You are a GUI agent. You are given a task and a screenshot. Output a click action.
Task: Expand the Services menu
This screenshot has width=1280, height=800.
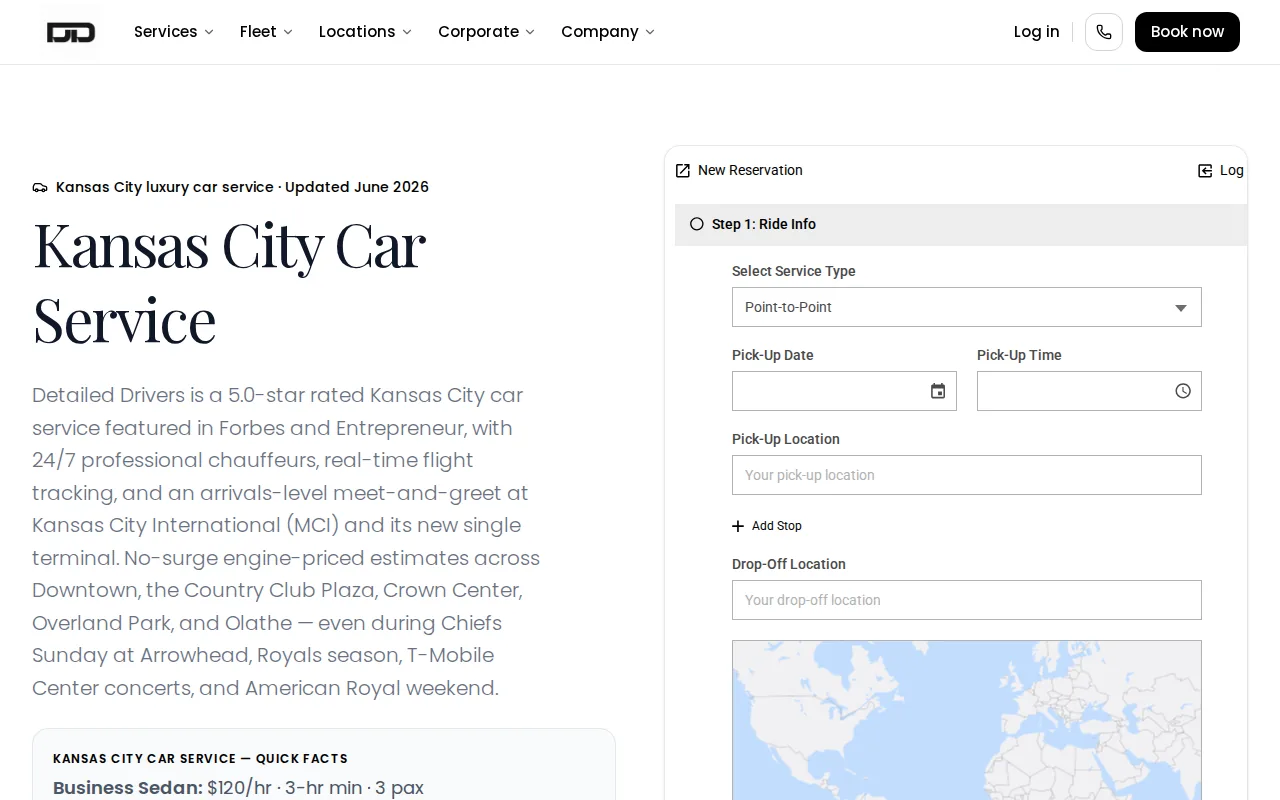174,32
